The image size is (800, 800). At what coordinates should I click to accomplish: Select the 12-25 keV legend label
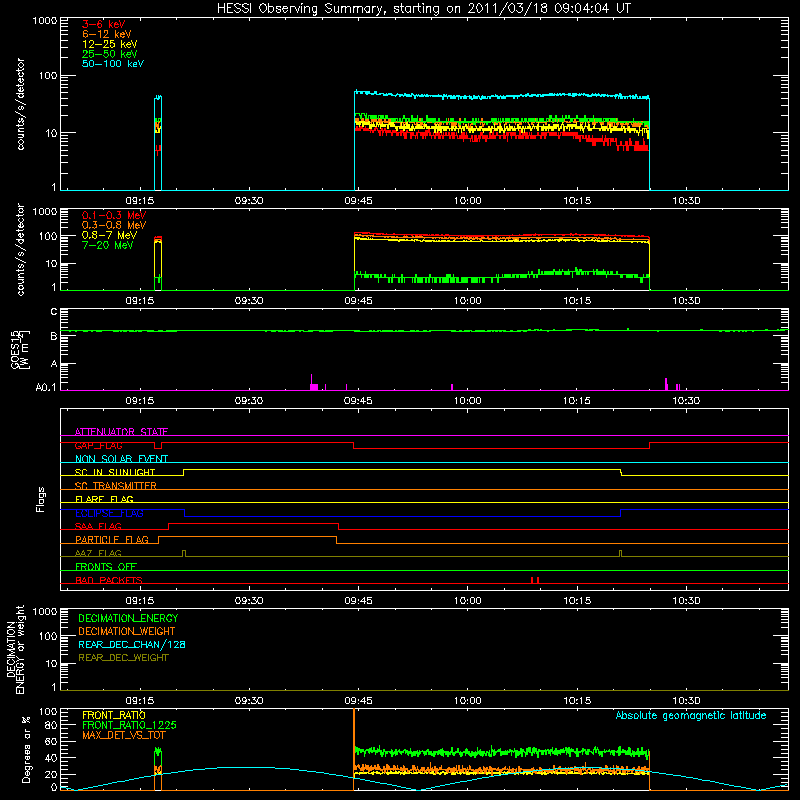tap(110, 44)
